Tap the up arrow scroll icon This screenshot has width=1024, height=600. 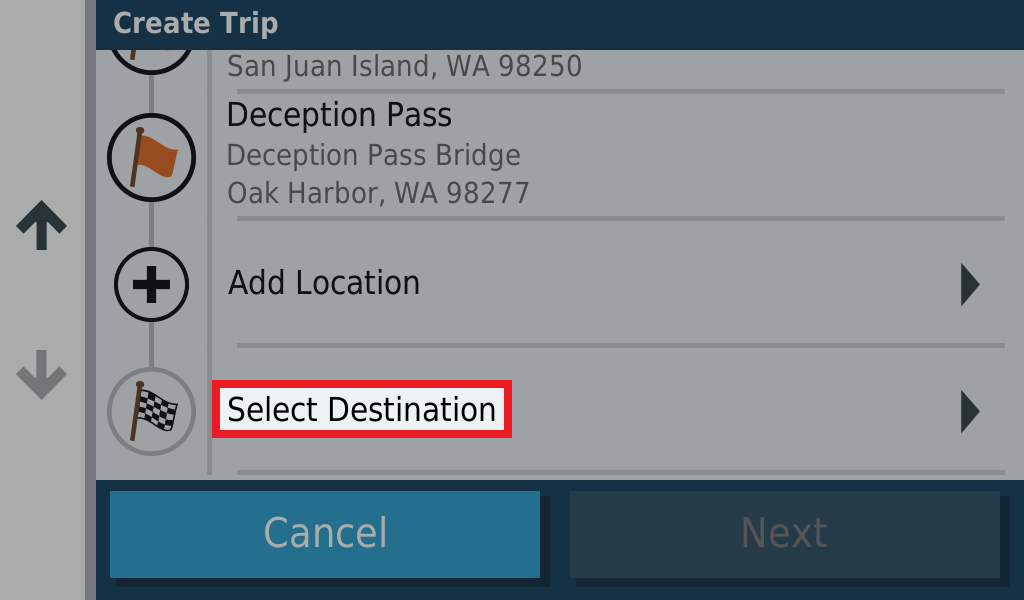[x=41, y=225]
